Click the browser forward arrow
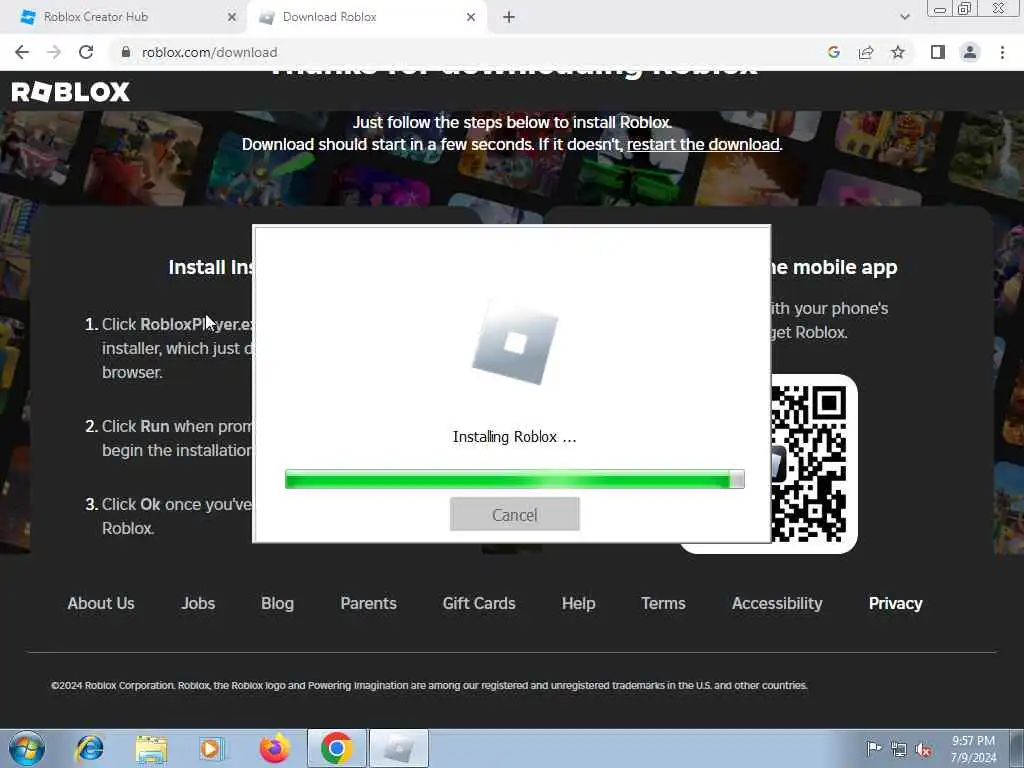The image size is (1024, 768). tap(54, 52)
